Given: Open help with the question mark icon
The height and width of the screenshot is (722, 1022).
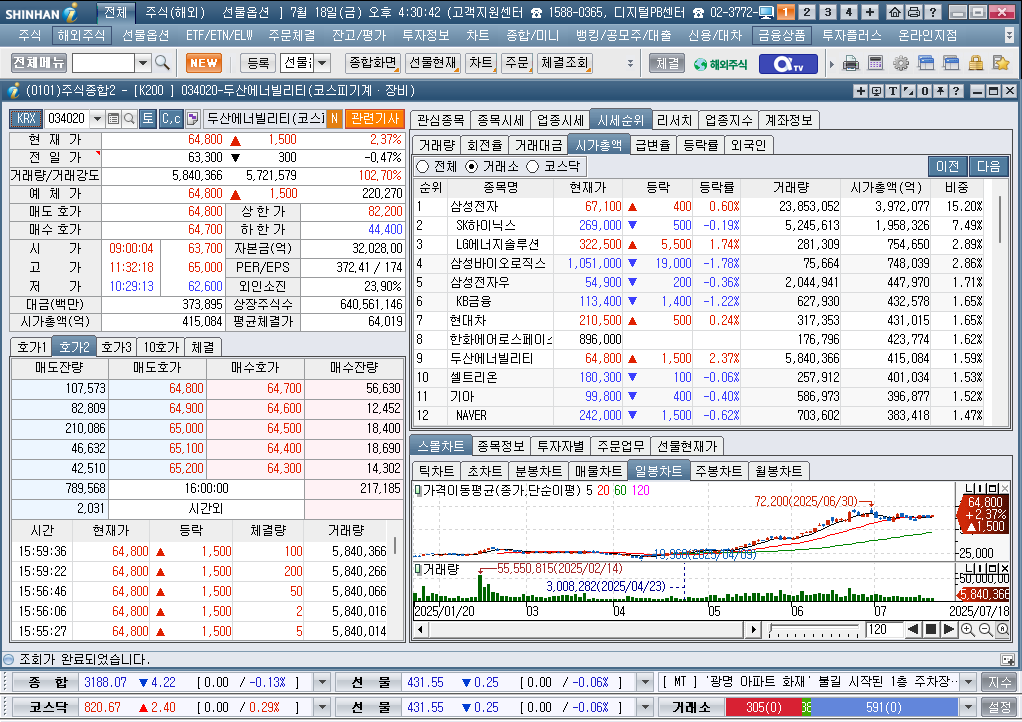Looking at the screenshot, I should coord(933,12).
